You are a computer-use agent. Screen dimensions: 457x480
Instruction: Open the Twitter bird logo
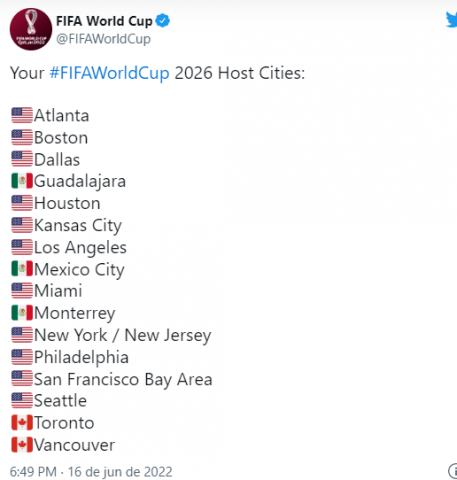[452, 19]
